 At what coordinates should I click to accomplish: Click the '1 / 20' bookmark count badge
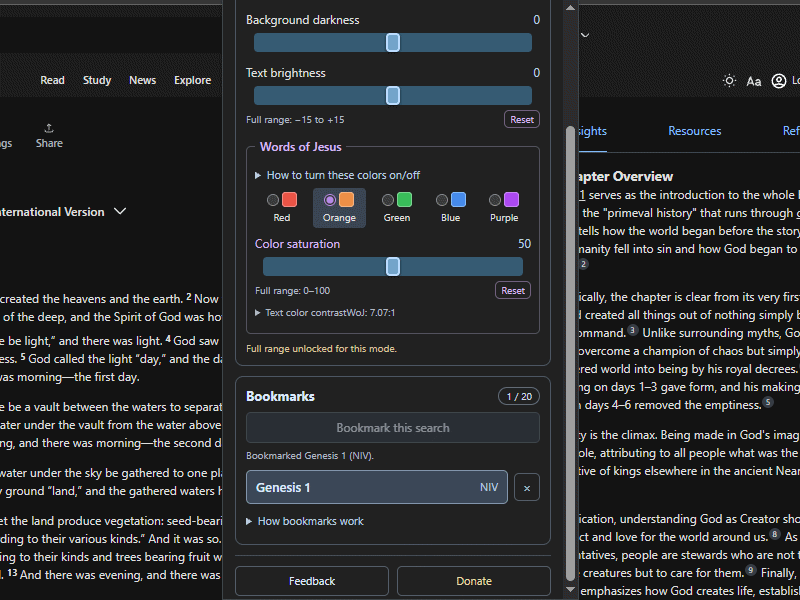tap(519, 397)
